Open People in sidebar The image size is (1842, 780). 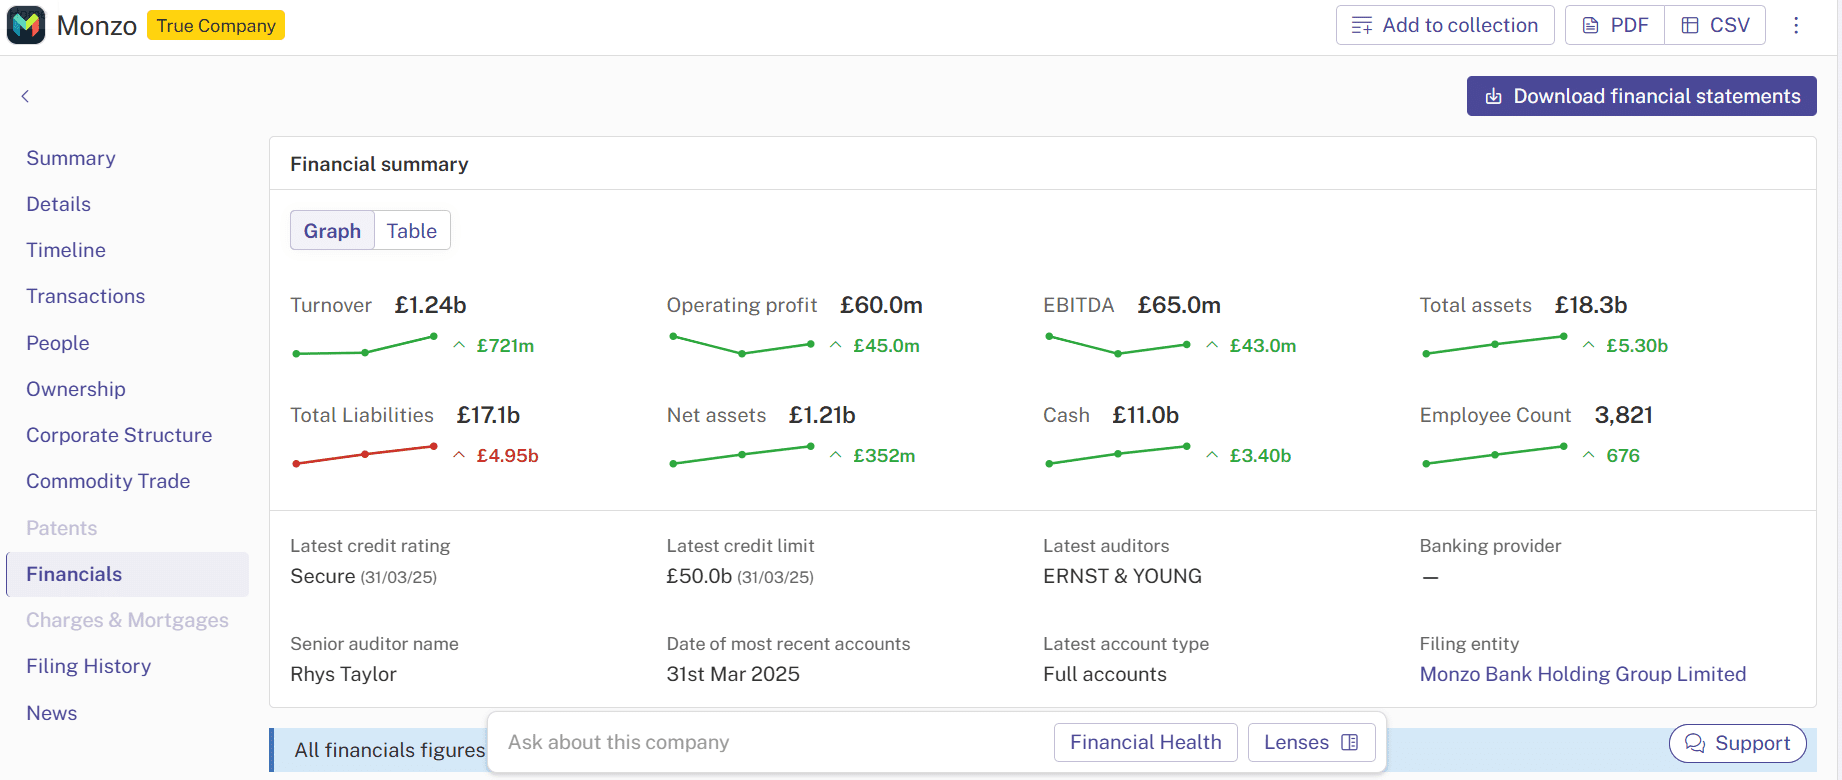pos(57,343)
